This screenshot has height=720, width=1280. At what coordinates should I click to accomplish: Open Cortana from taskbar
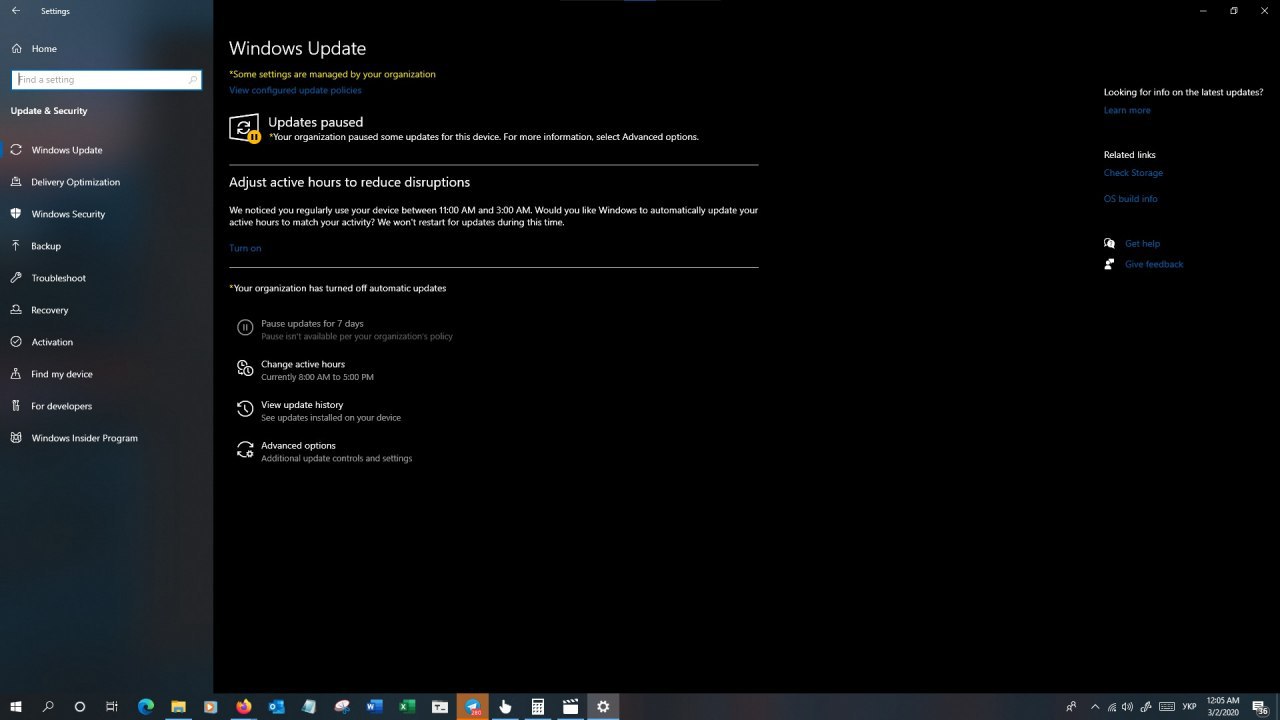(80, 706)
